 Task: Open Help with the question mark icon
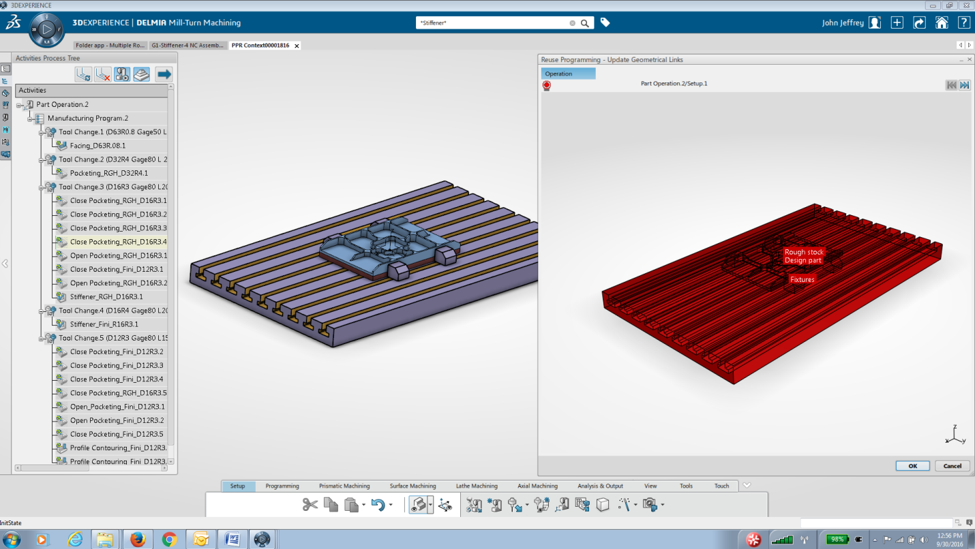(963, 22)
